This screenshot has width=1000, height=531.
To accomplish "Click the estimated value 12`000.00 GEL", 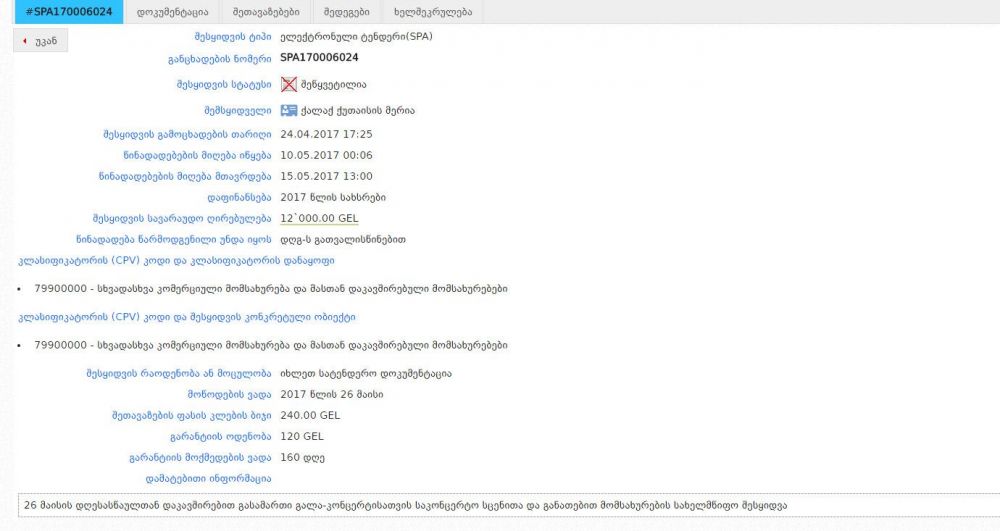I will 319,218.
